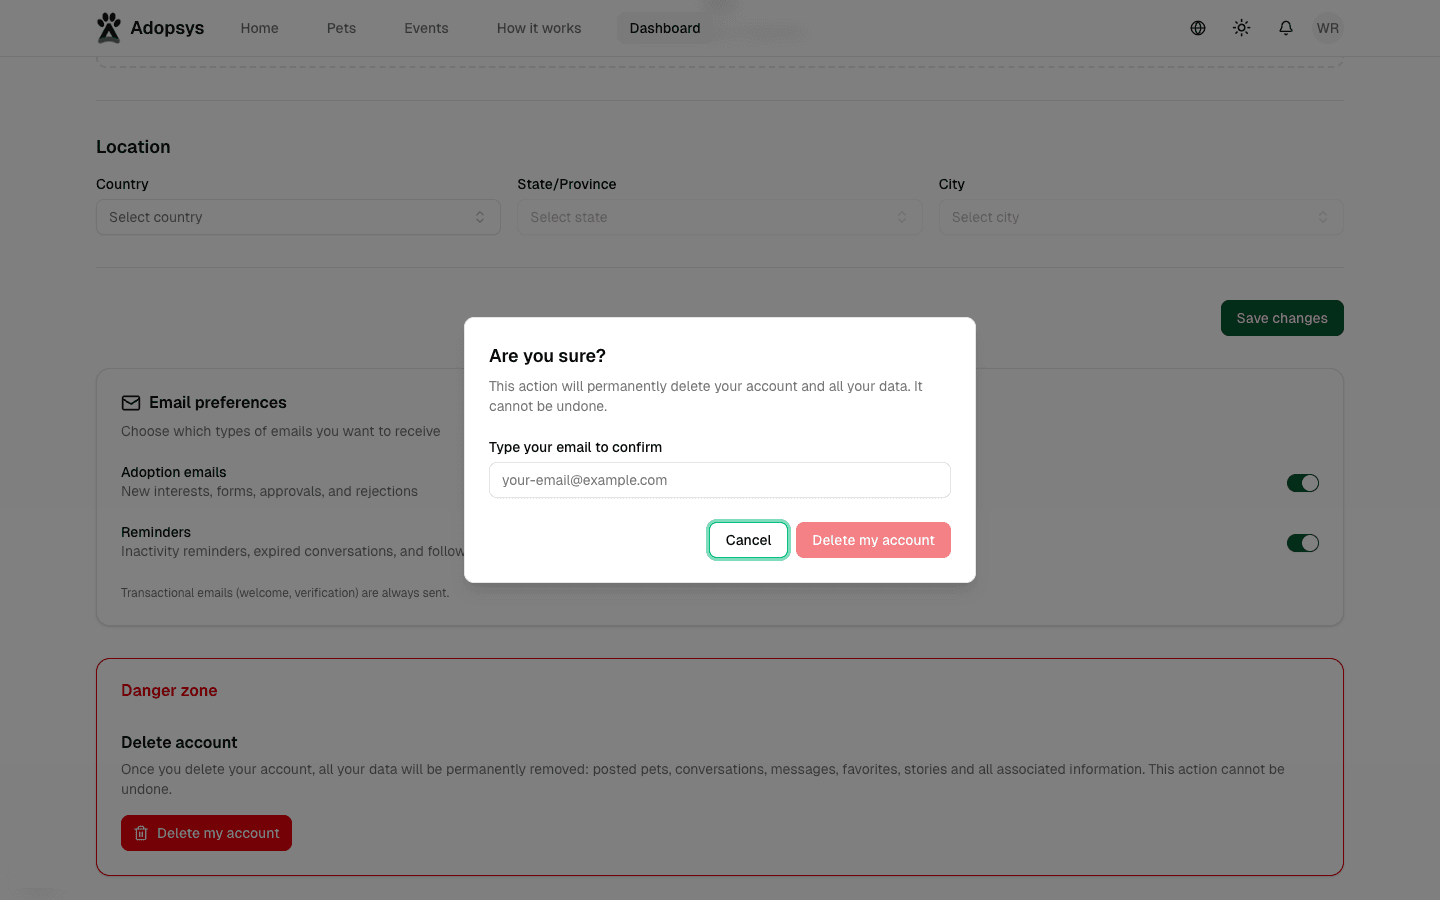Go to the Home nav item

tap(259, 28)
